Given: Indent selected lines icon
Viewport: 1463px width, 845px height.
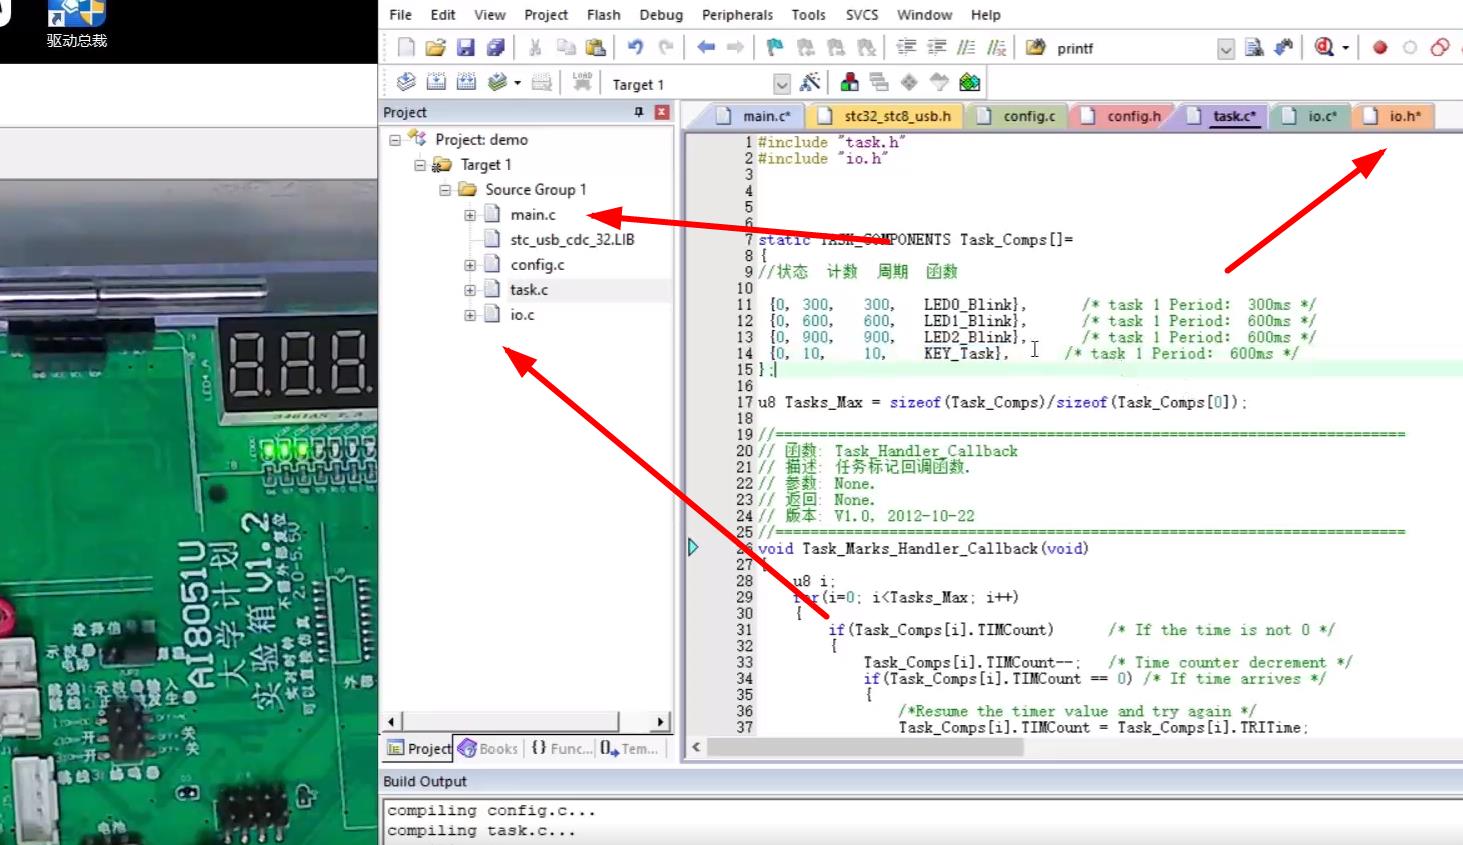Looking at the screenshot, I should tap(906, 48).
